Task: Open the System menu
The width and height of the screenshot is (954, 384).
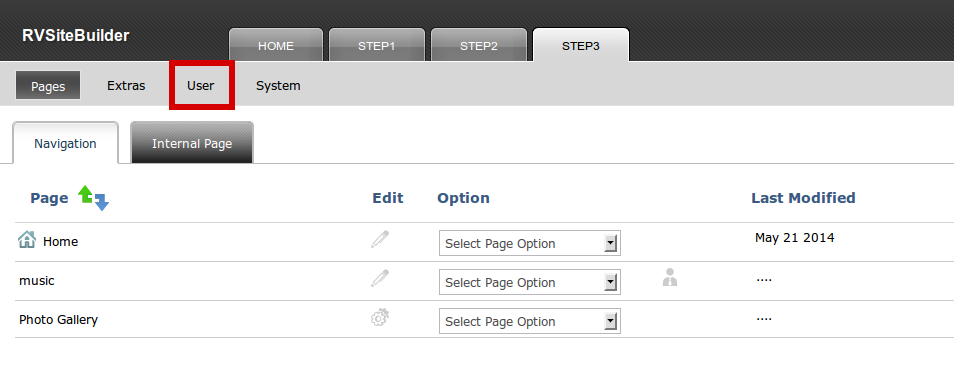Action: tap(278, 86)
